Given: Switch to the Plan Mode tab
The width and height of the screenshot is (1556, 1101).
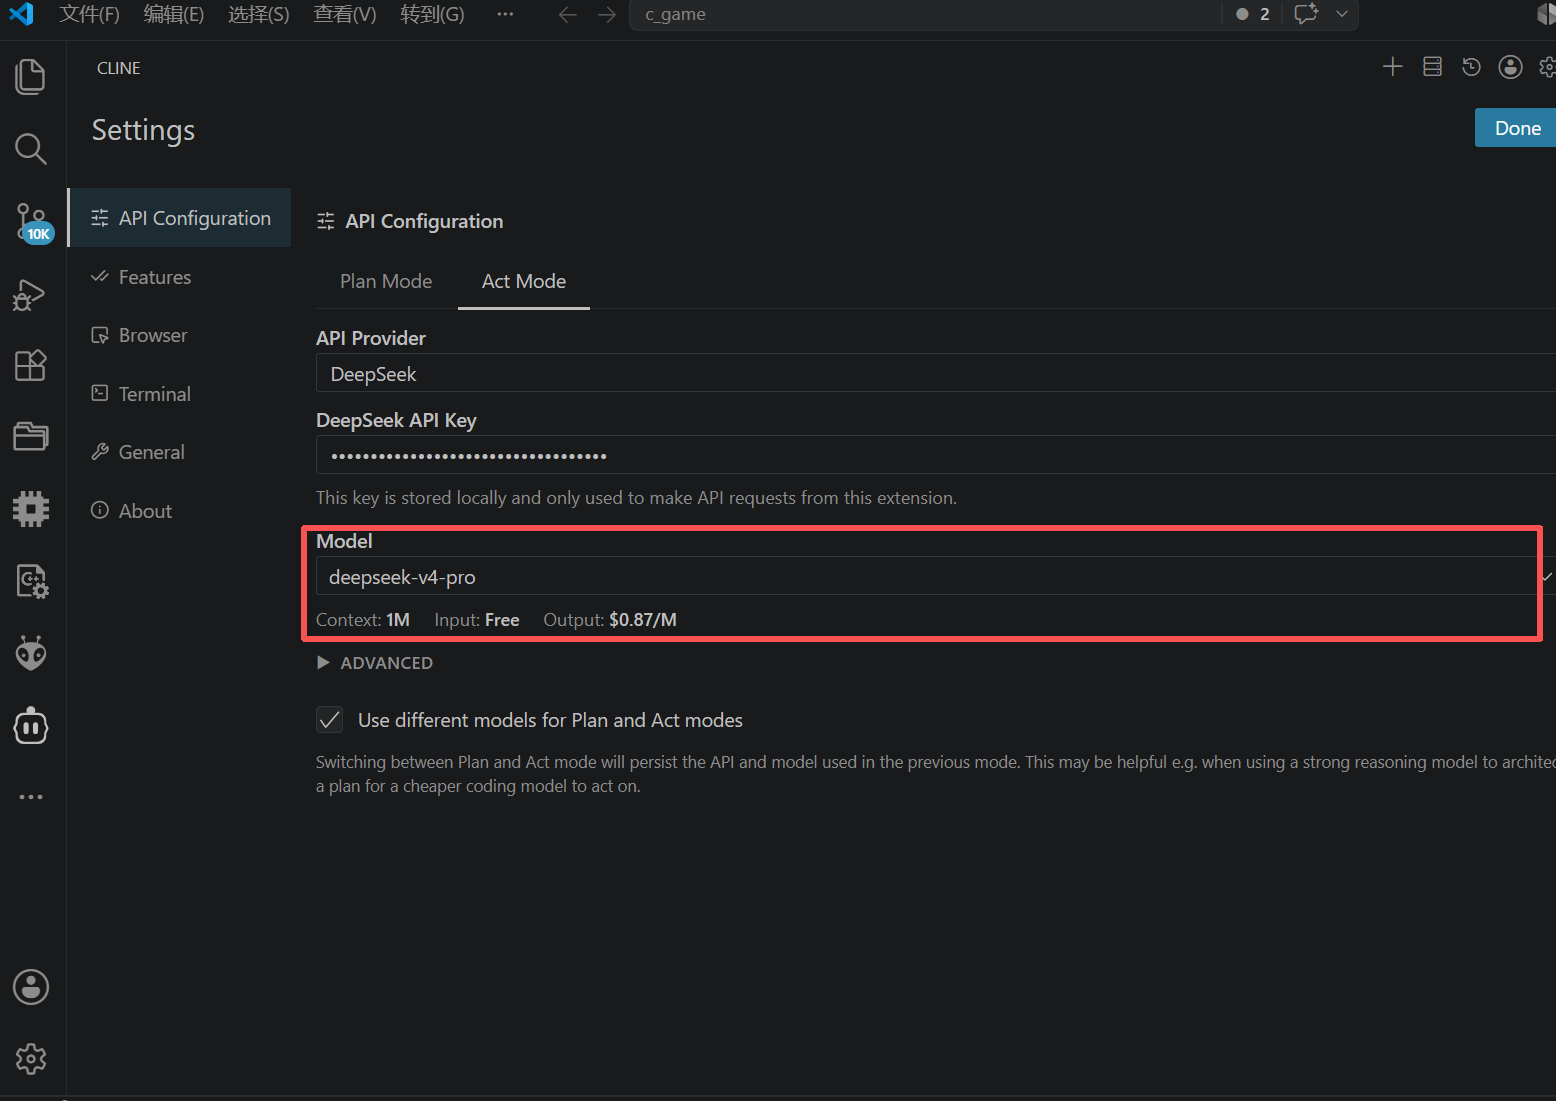Looking at the screenshot, I should pos(386,281).
